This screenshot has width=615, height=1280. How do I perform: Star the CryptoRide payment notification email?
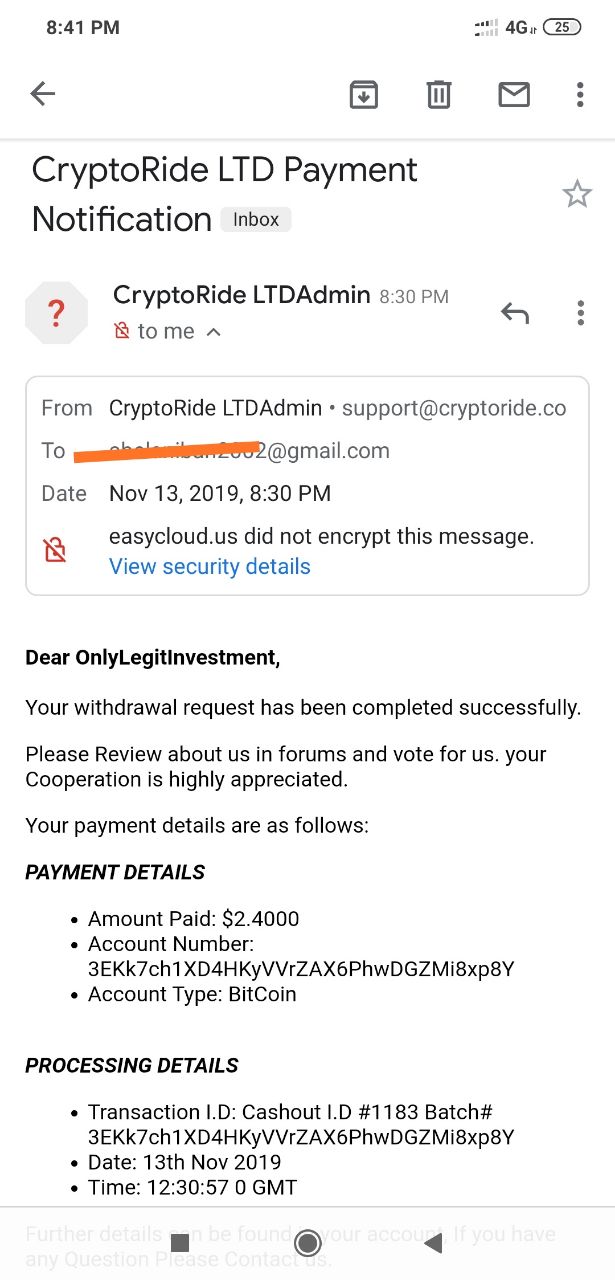click(577, 194)
